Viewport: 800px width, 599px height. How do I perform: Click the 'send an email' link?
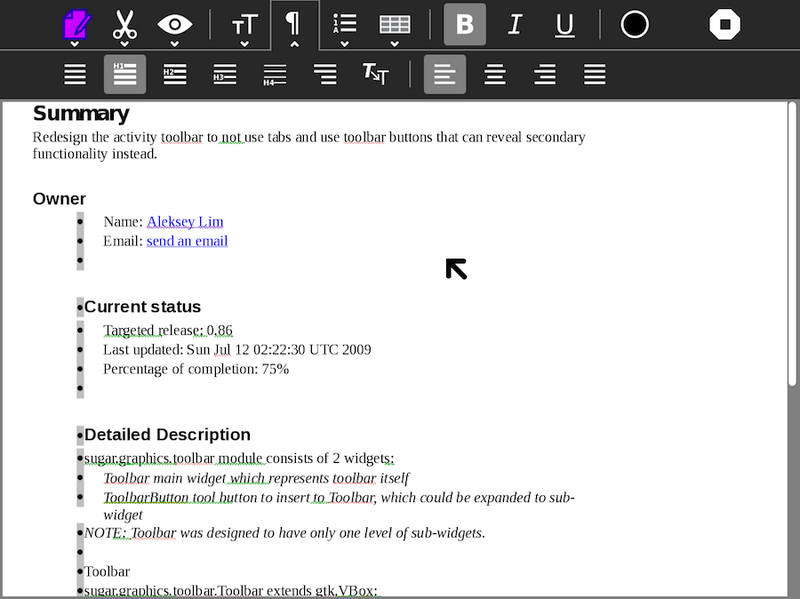pos(187,241)
